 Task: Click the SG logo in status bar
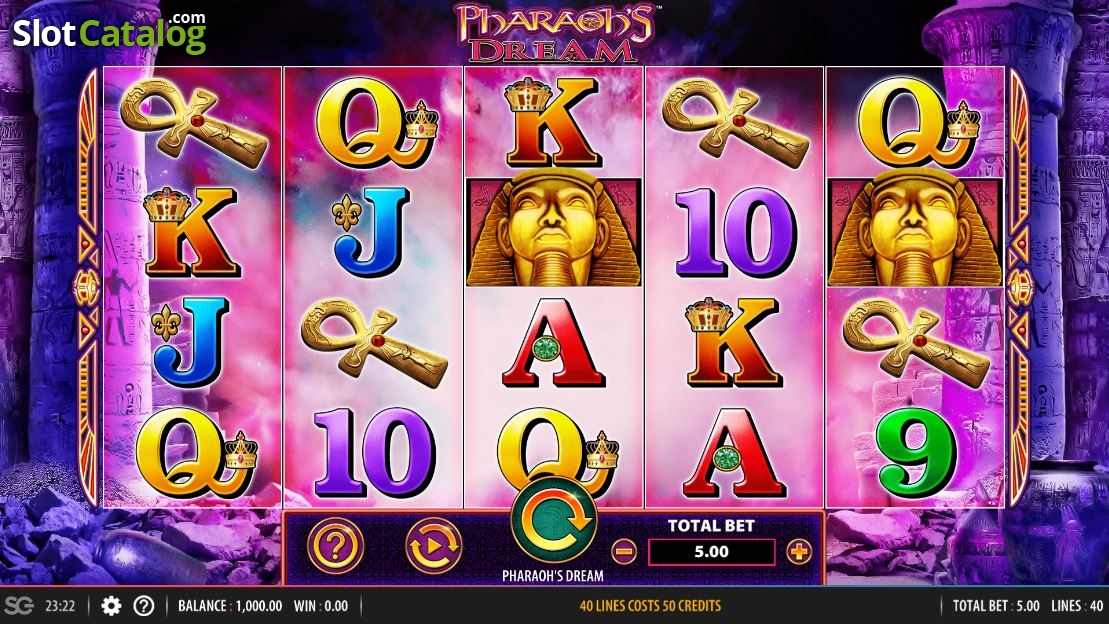pyautogui.click(x=19, y=606)
